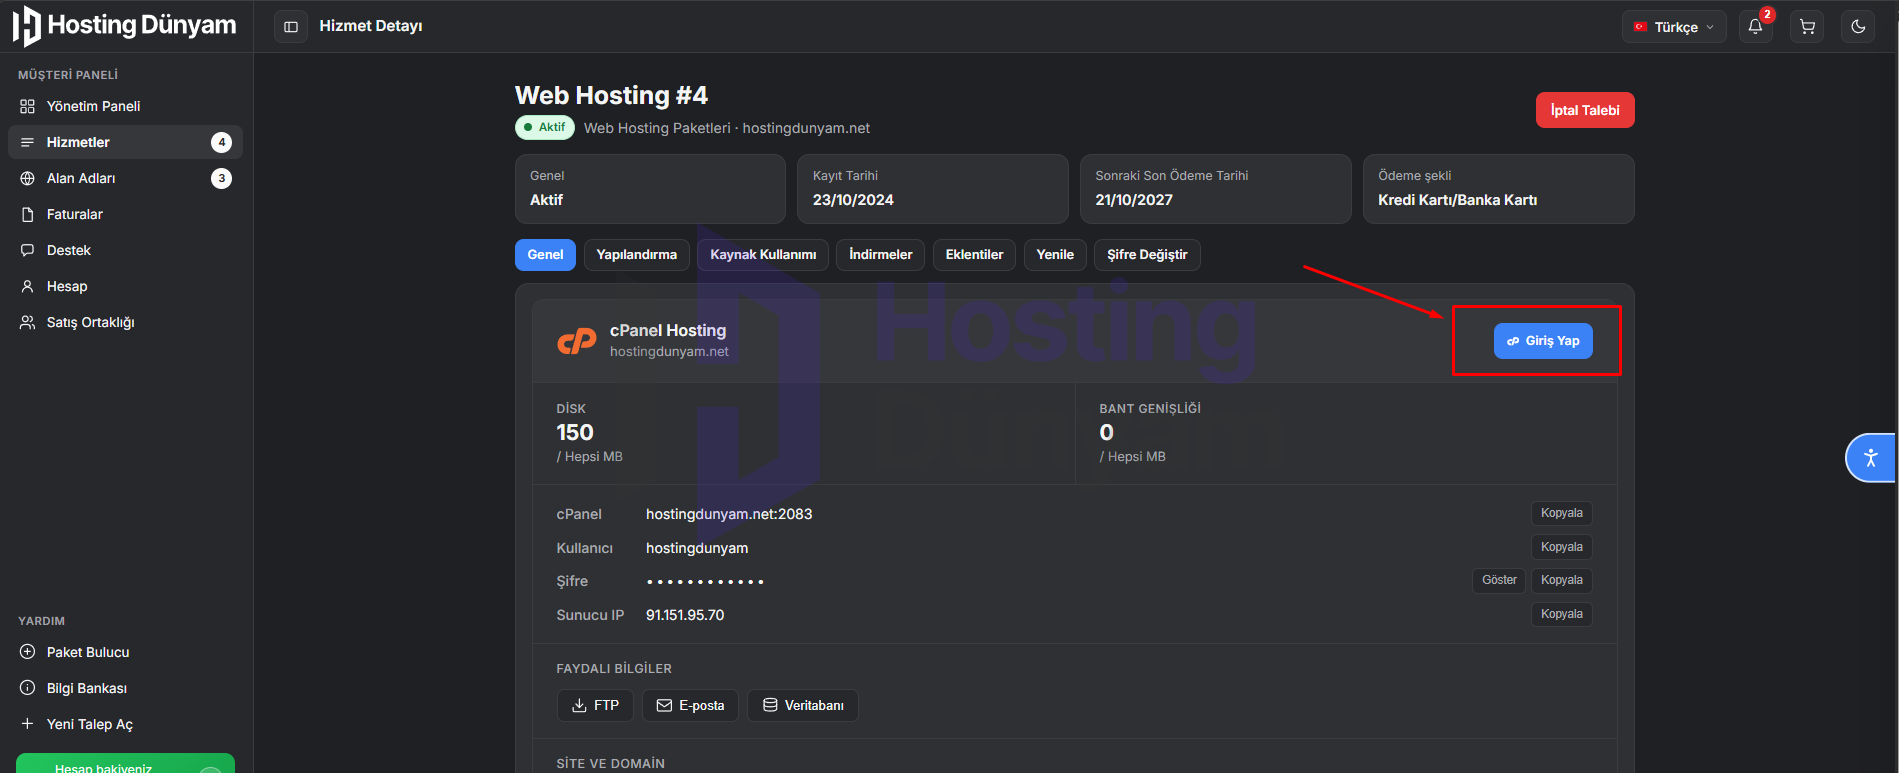
Task: Click the cPanel logo icon
Action: (x=577, y=341)
